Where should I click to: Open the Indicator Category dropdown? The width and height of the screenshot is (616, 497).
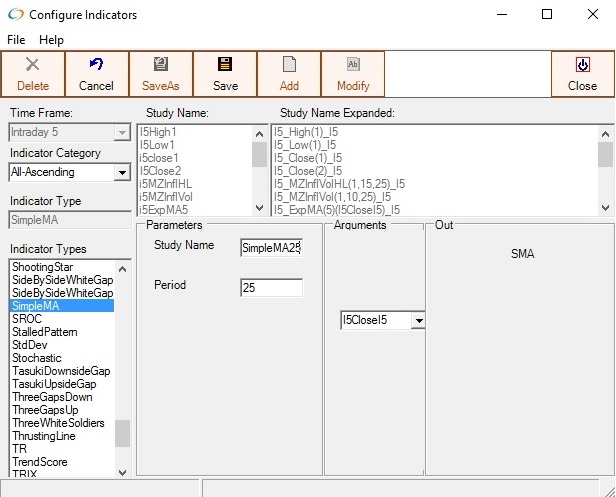(122, 173)
